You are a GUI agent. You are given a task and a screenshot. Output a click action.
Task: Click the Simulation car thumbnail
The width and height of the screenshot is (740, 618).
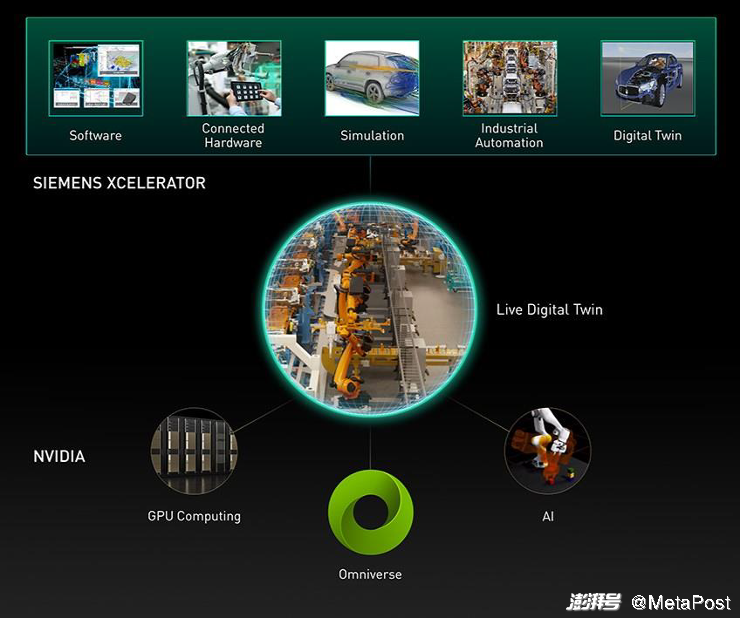click(x=372, y=78)
